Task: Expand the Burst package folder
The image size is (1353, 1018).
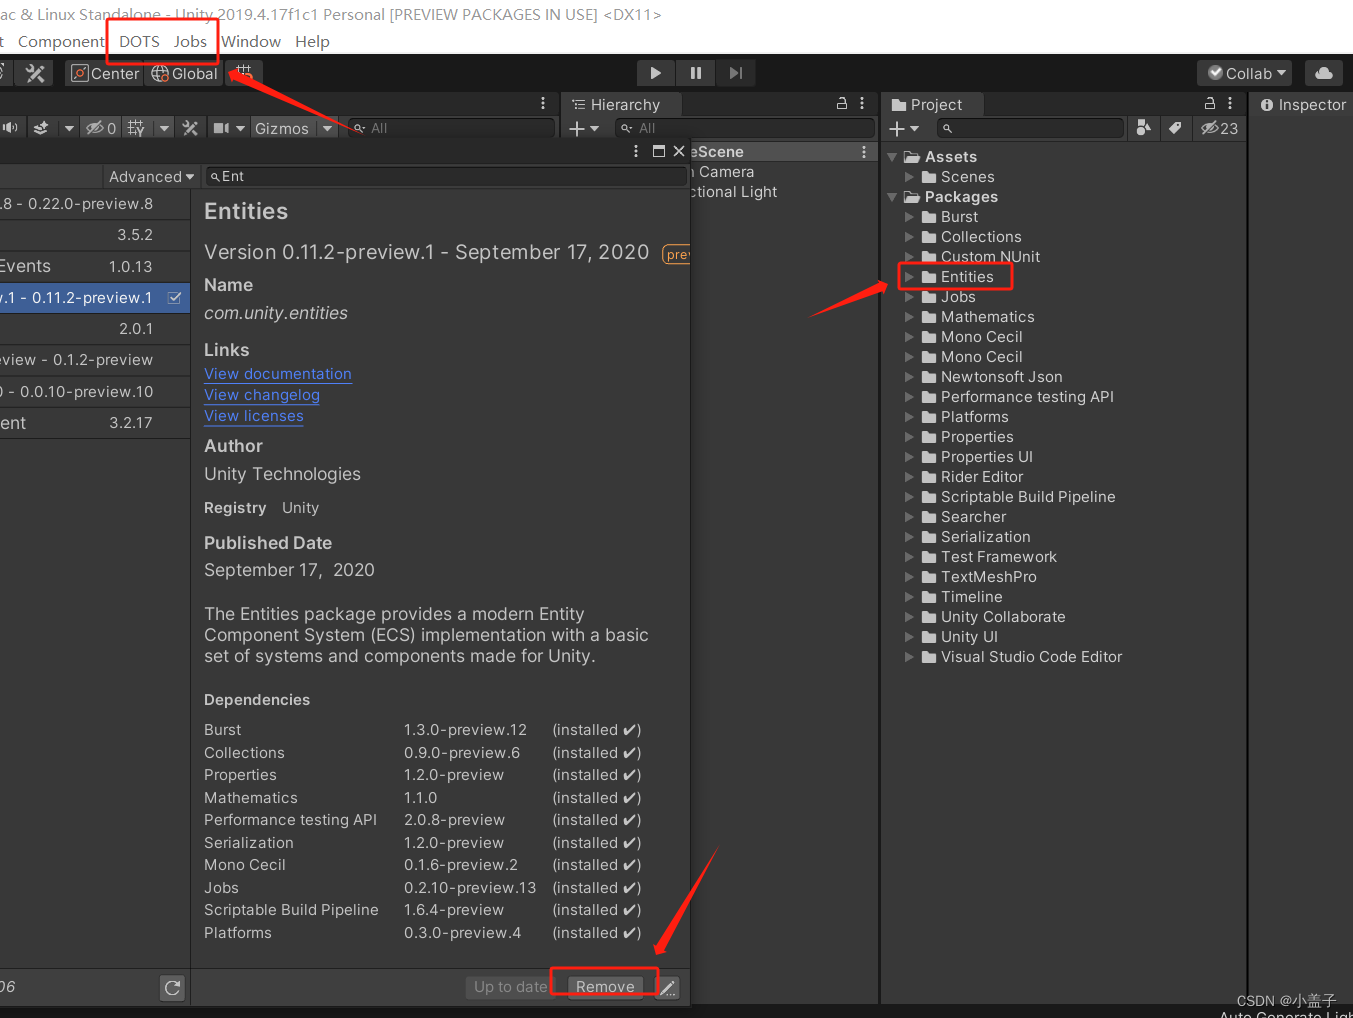Action: (909, 217)
